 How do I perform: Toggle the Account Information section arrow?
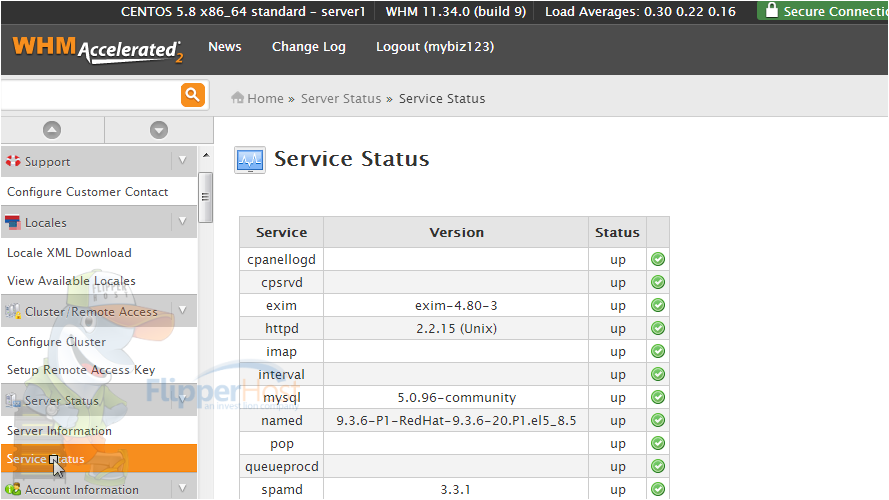tap(183, 489)
